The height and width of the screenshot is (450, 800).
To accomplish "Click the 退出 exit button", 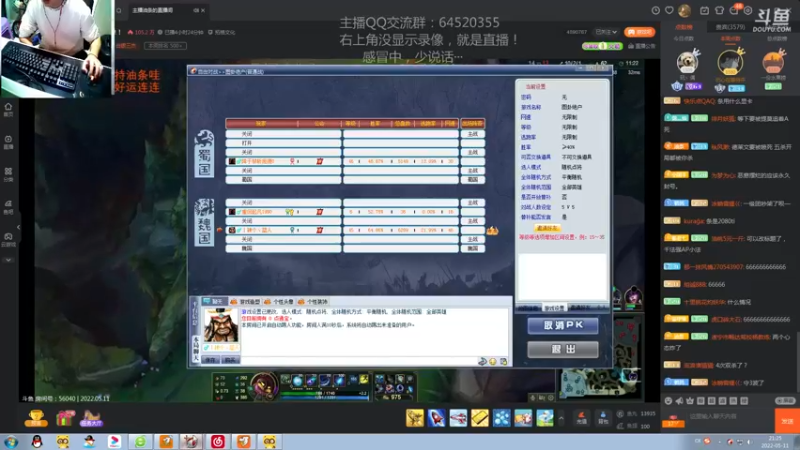I will point(563,349).
